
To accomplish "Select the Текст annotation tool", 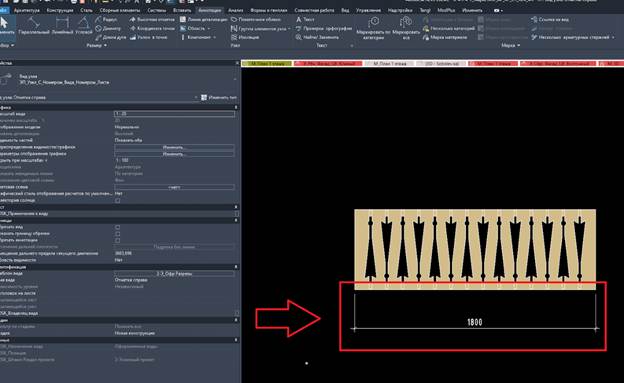I will coord(305,20).
